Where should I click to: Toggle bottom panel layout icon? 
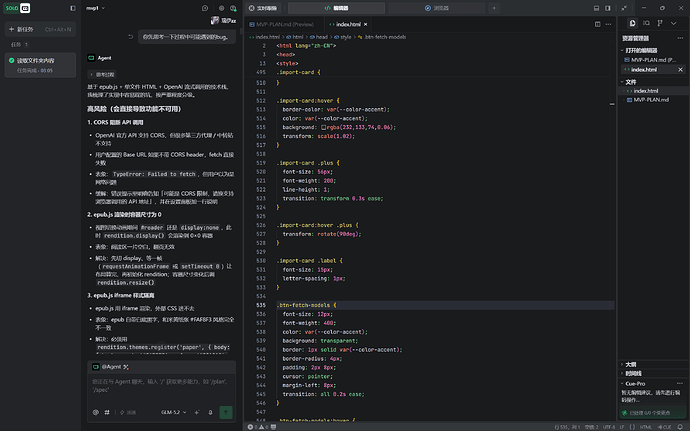[x=596, y=8]
